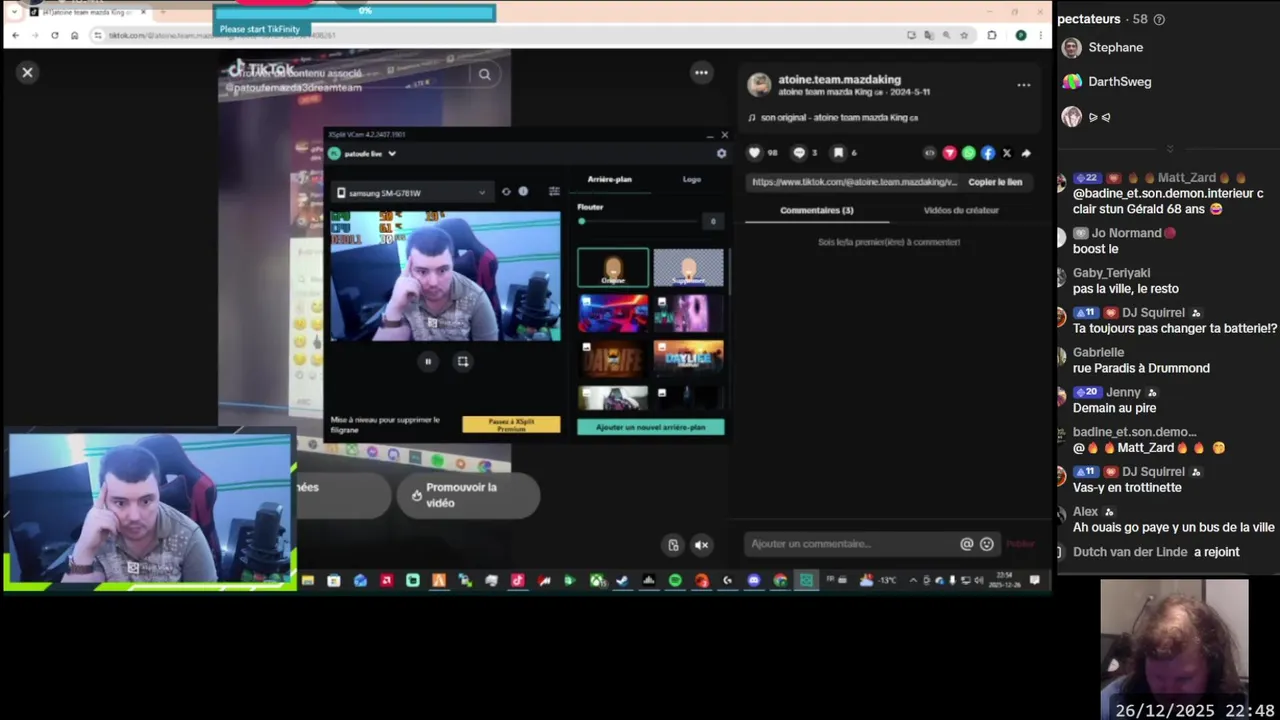This screenshot has width=1280, height=720.
Task: Open Discord from the taskbar
Action: pos(754,580)
